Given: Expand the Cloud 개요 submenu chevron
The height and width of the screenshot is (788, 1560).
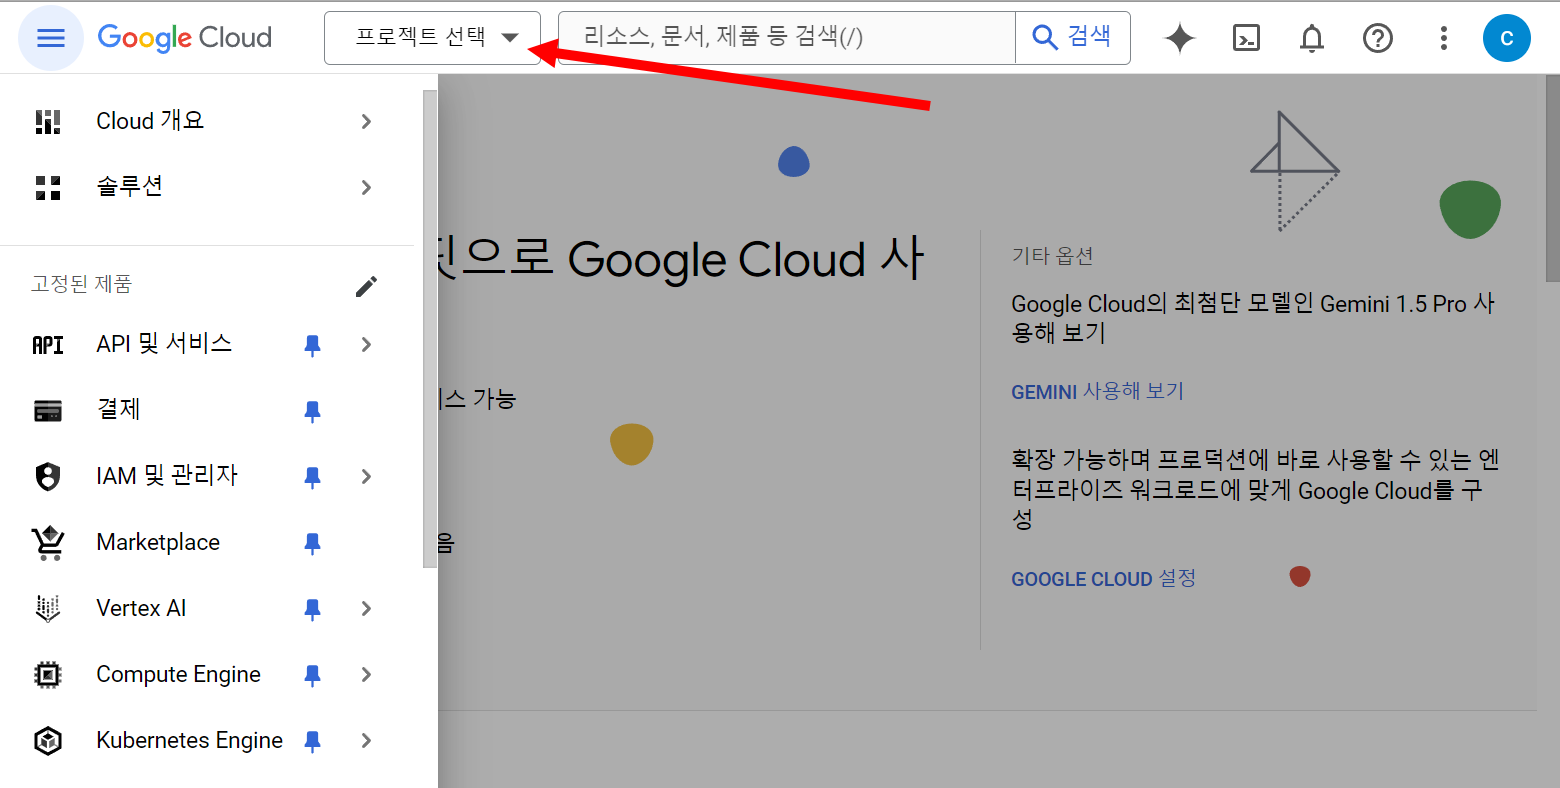Looking at the screenshot, I should (x=366, y=122).
